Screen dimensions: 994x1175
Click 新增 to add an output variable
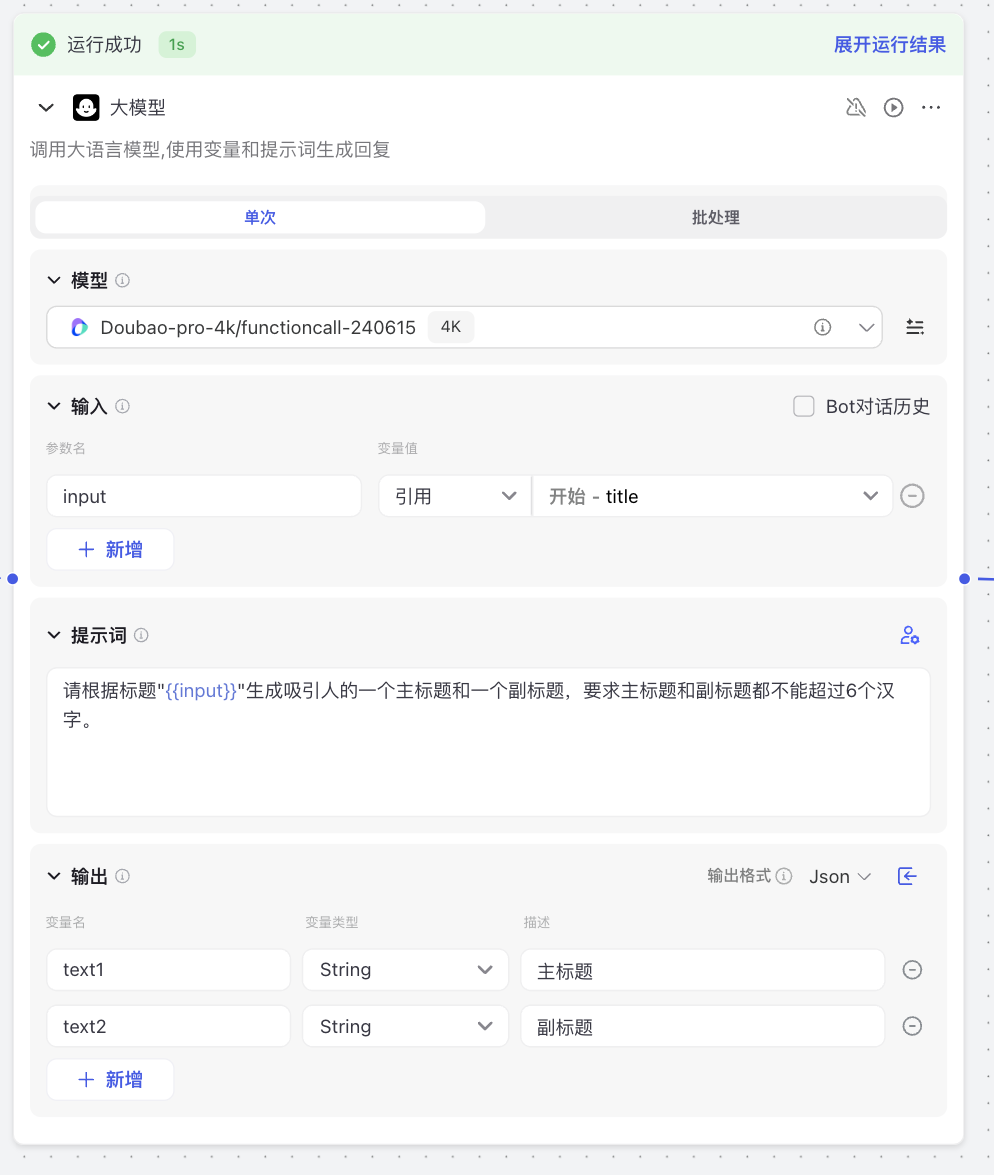pyautogui.click(x=110, y=1079)
